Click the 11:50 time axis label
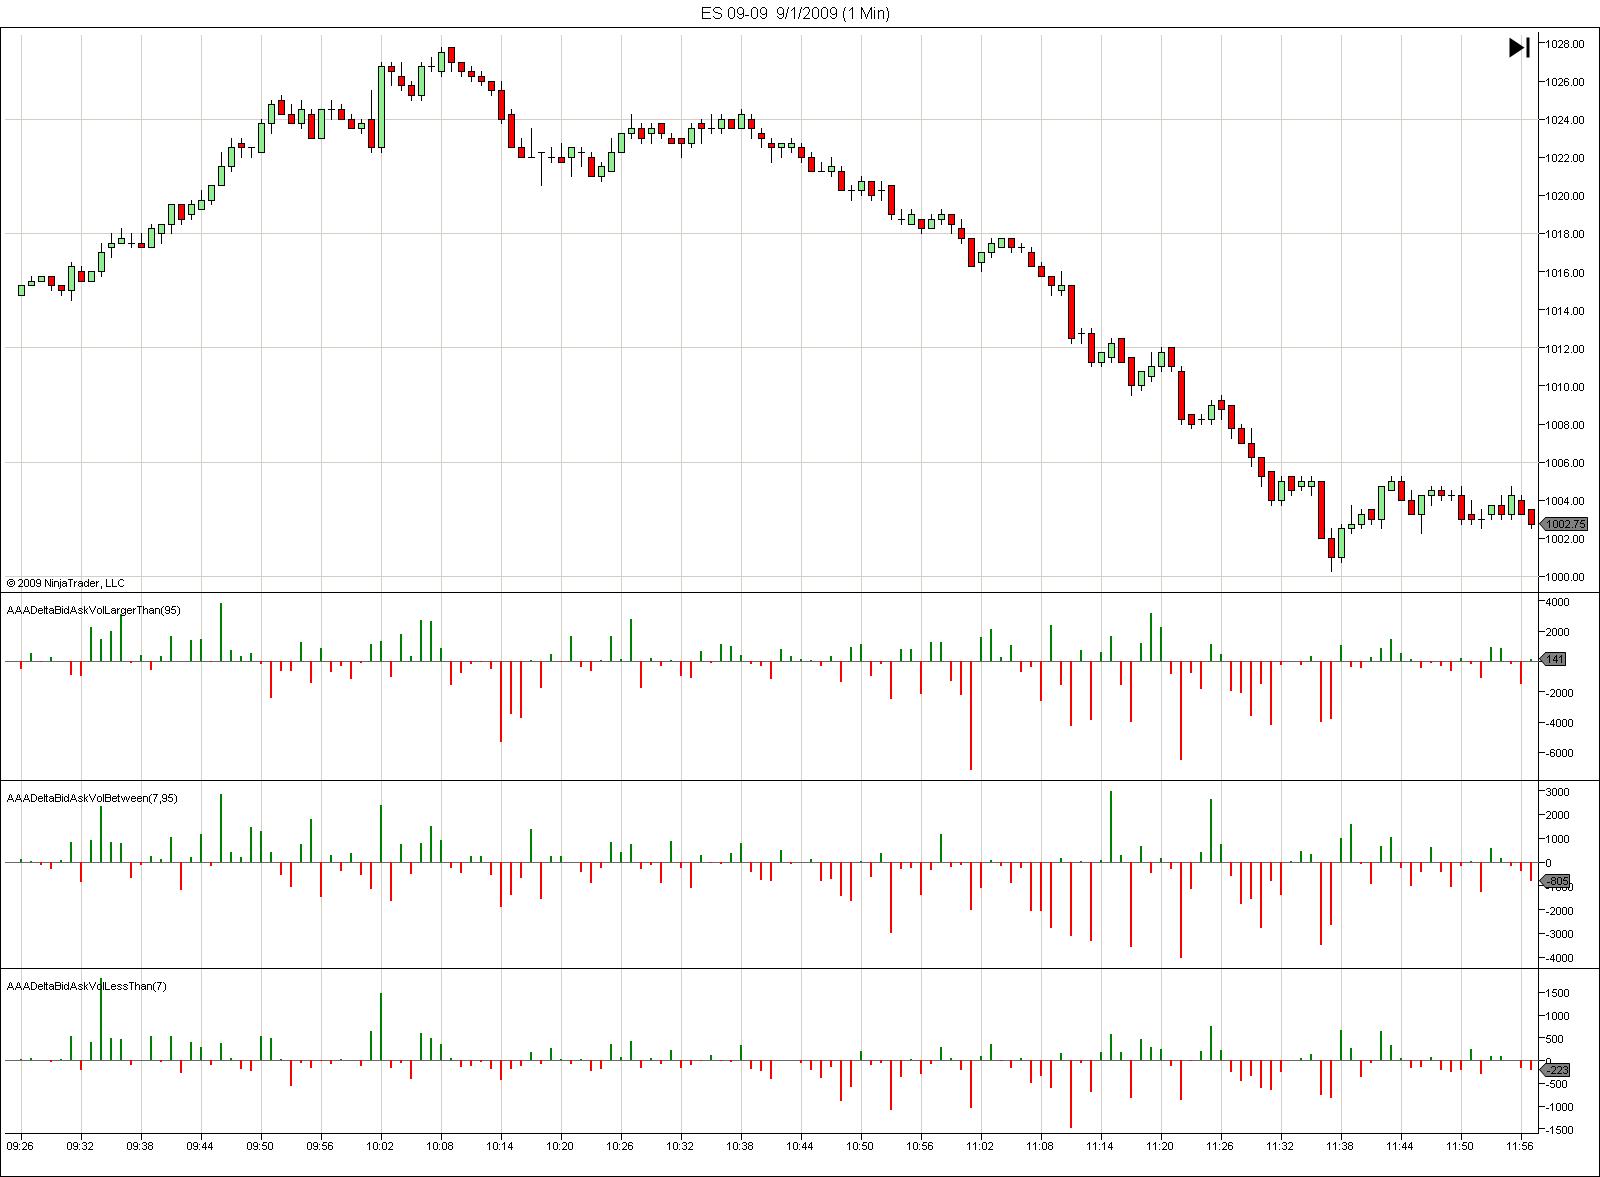Screen dimensions: 1600x1177 tap(1460, 1146)
